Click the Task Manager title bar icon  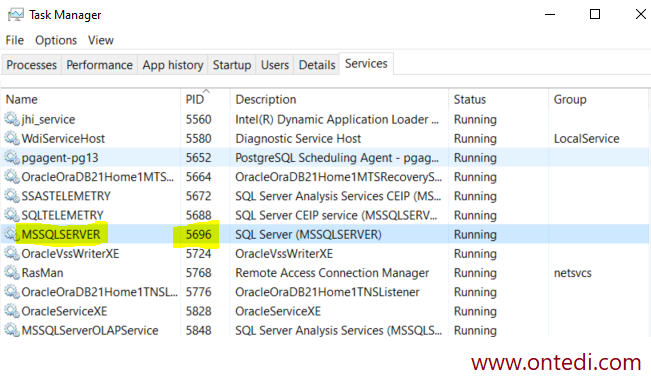[x=16, y=15]
